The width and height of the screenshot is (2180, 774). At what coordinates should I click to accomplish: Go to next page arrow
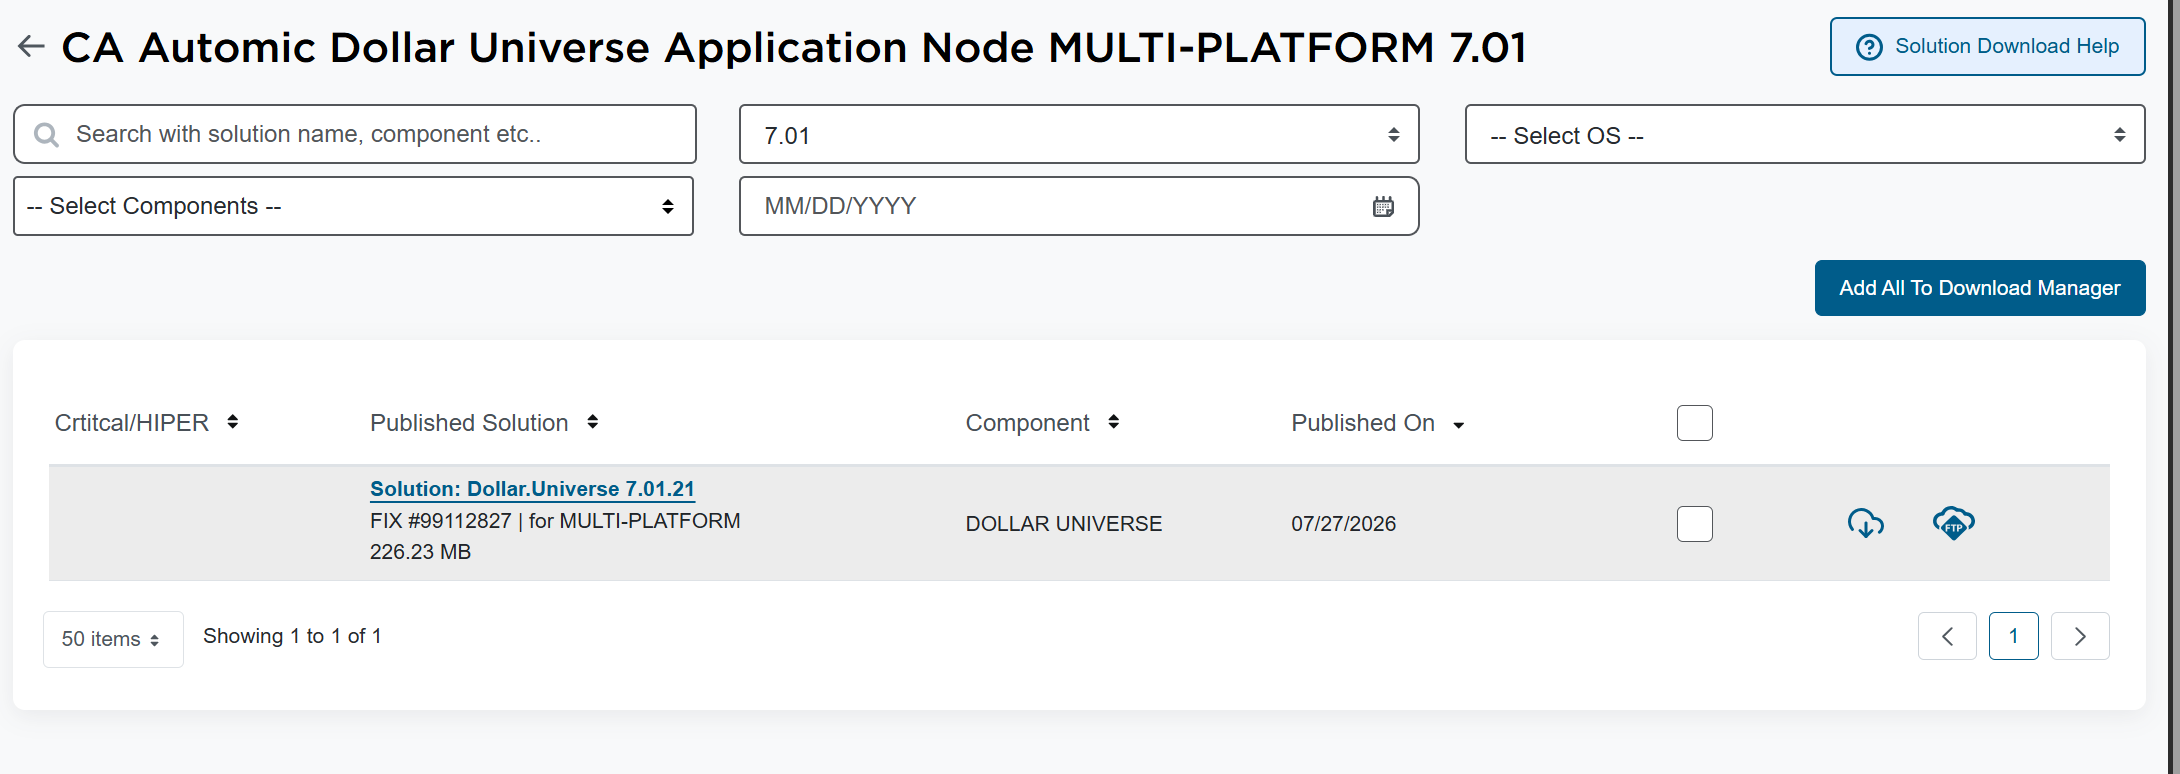pos(2080,636)
